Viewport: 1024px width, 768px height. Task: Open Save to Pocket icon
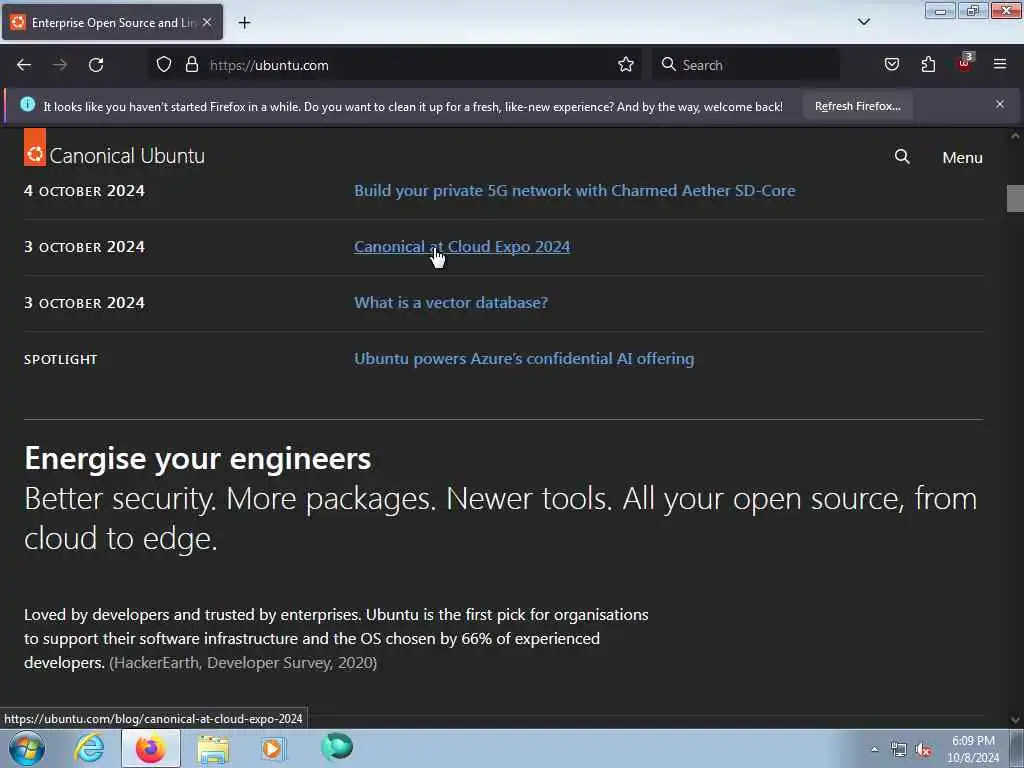click(x=892, y=65)
